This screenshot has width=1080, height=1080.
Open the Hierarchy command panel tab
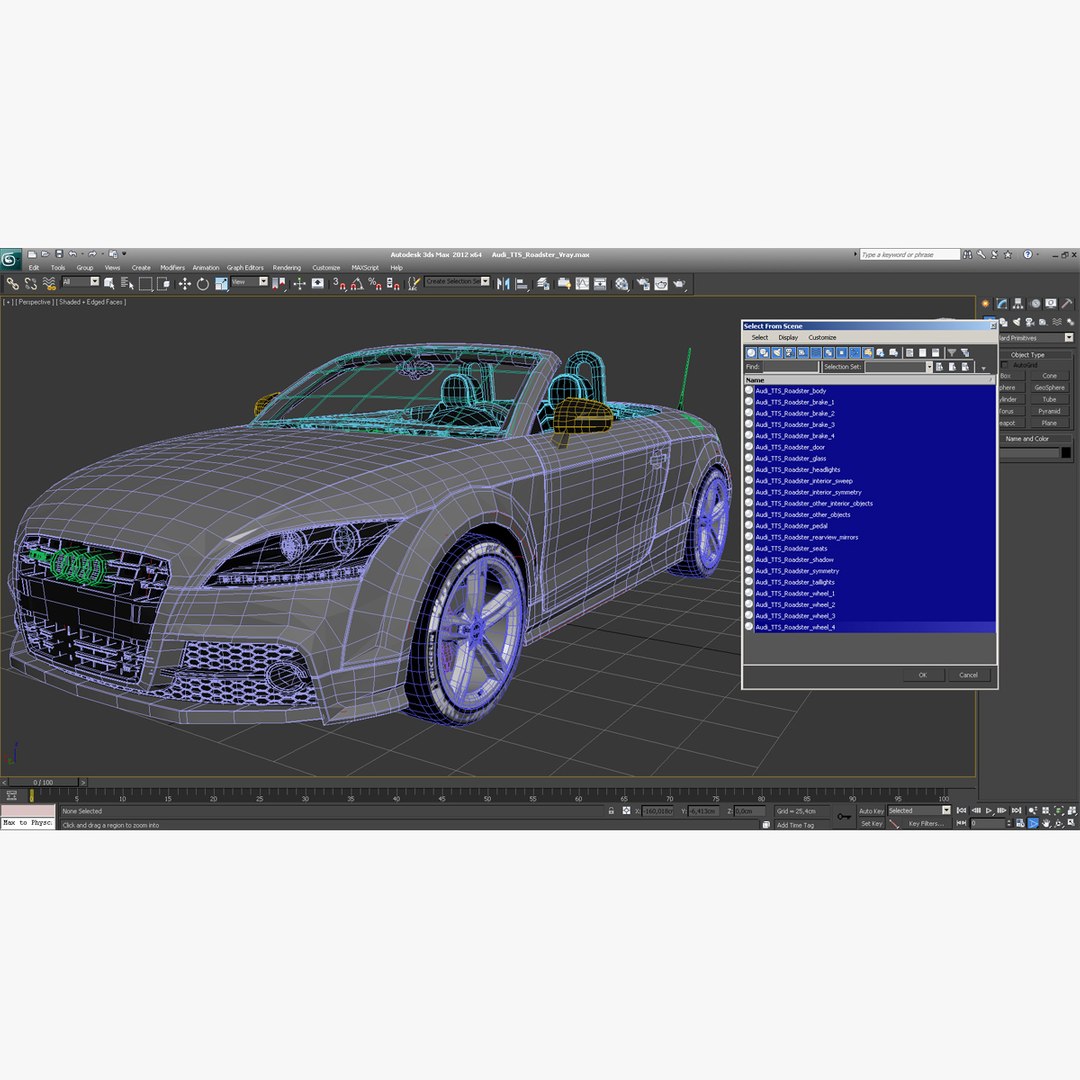point(1018,303)
